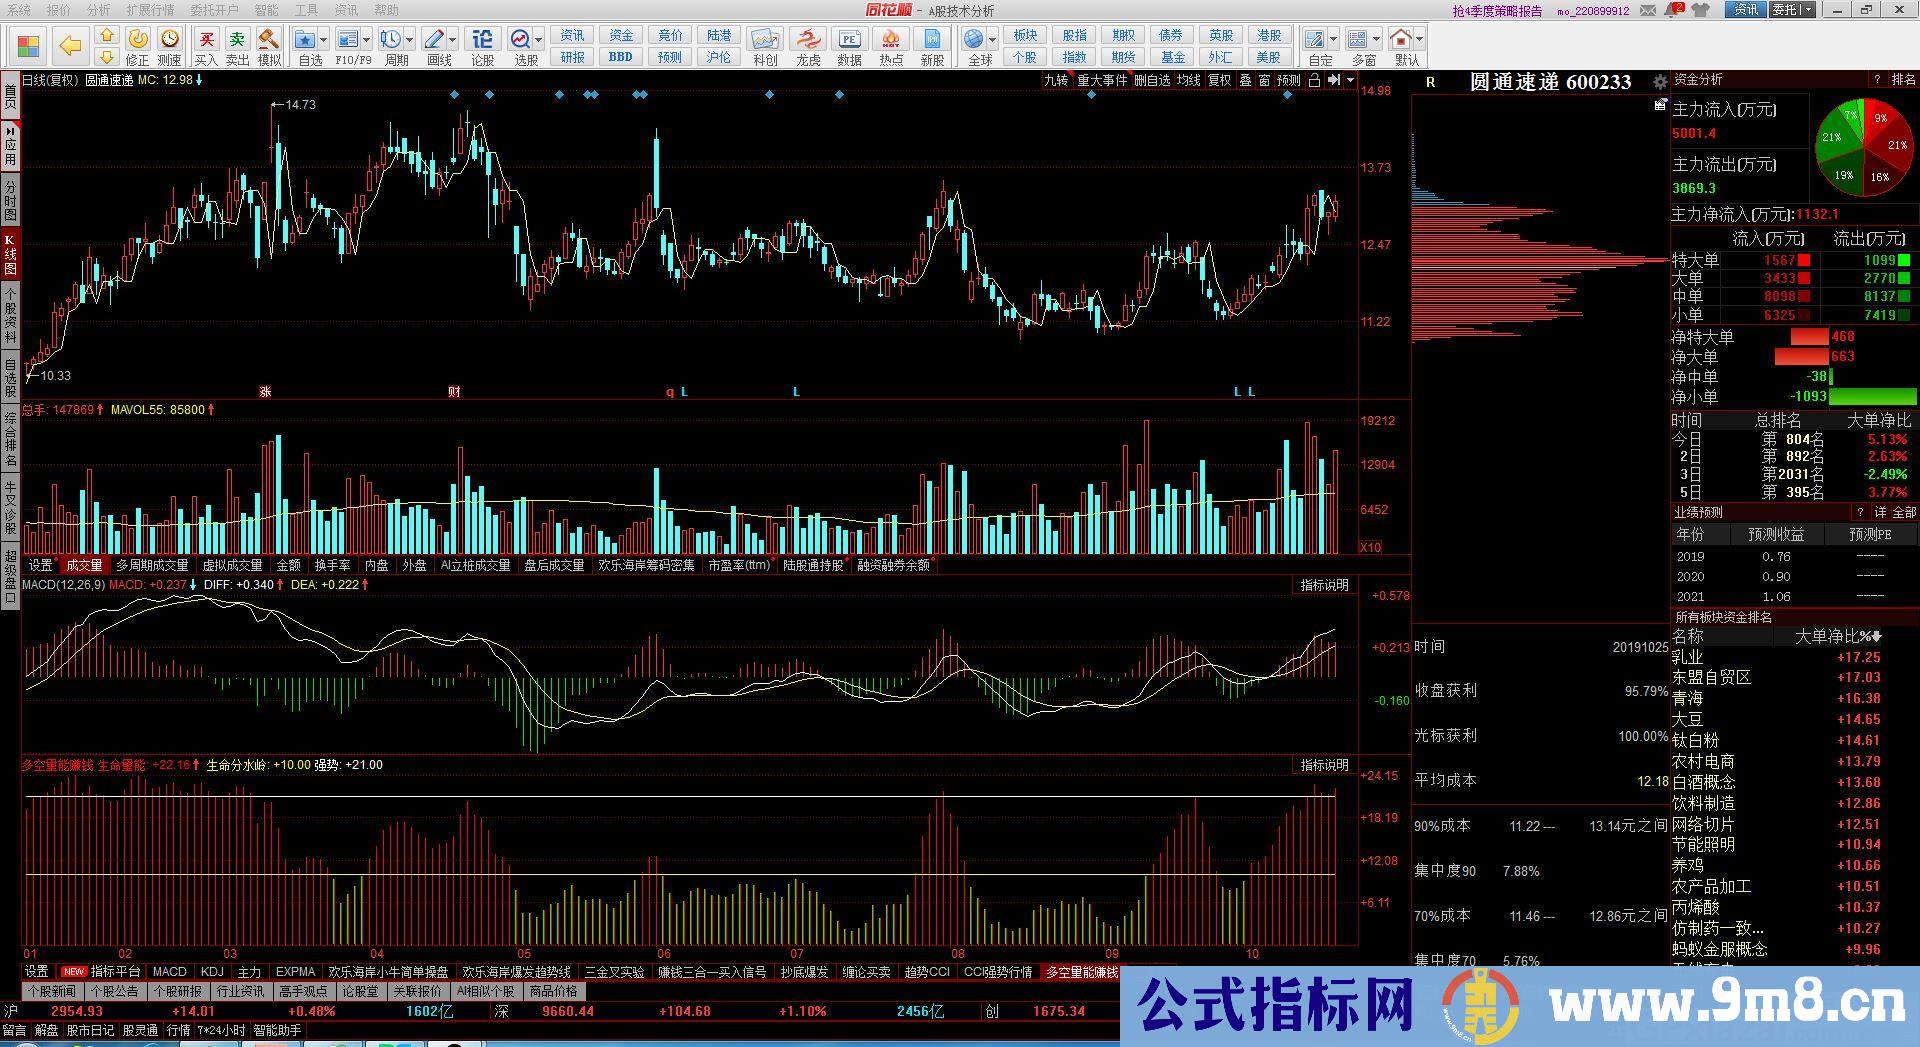Click the 周期 period clock icon

pyautogui.click(x=390, y=39)
